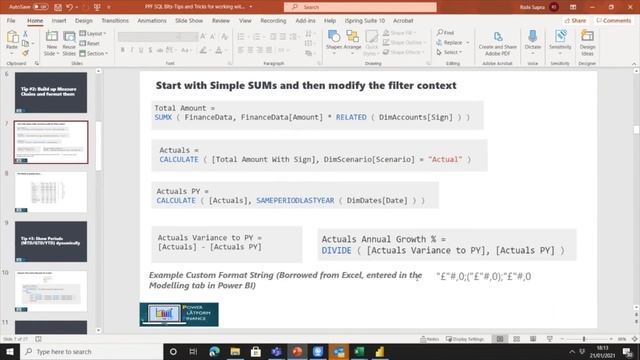Click the New Slide icon
640x360 pixels.
coord(51,37)
